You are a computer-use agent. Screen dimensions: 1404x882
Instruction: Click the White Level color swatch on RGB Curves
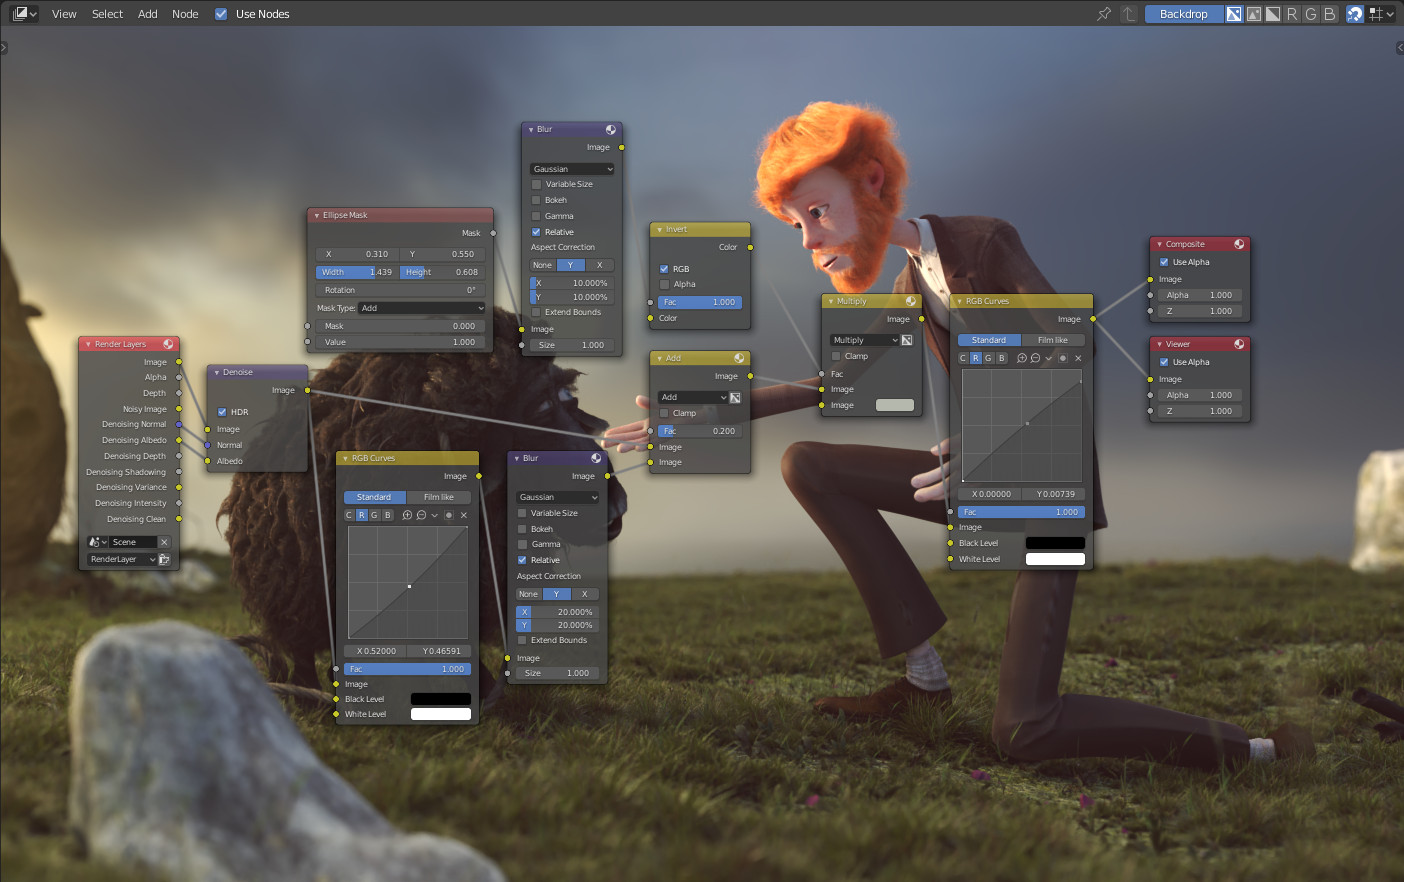pyautogui.click(x=1055, y=559)
